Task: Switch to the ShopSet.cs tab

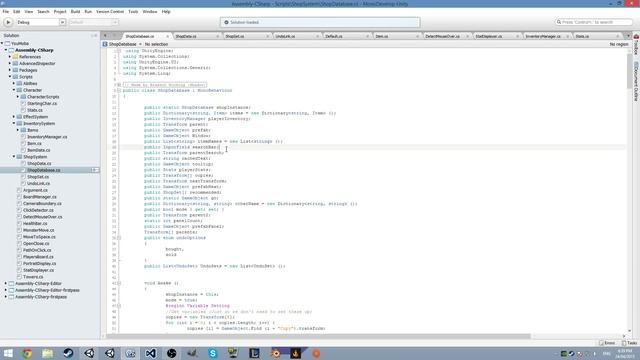Action: 235,36
